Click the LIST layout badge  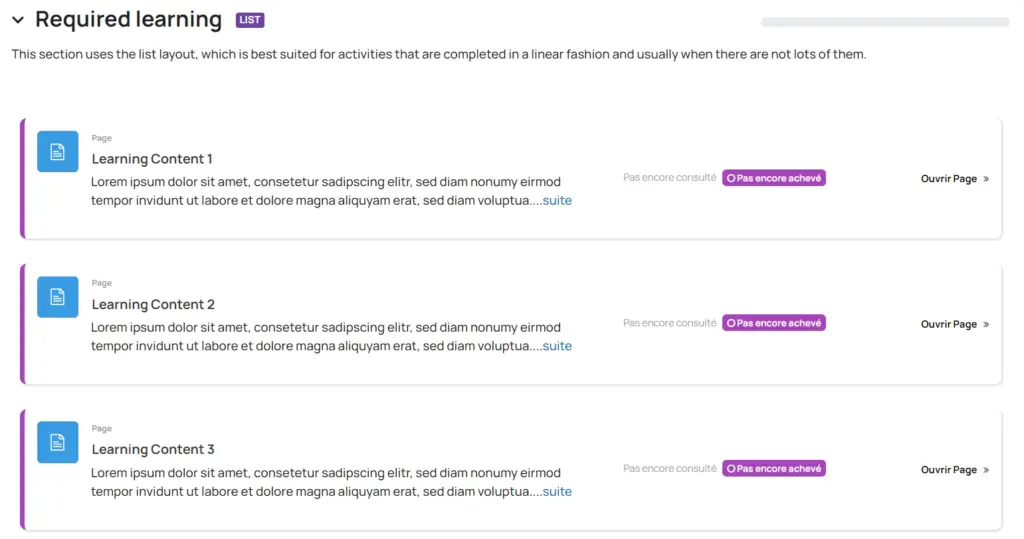tap(250, 20)
